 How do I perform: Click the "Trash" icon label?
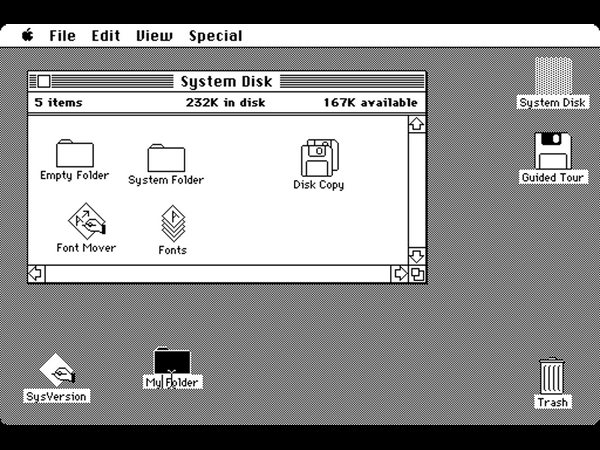(553, 402)
